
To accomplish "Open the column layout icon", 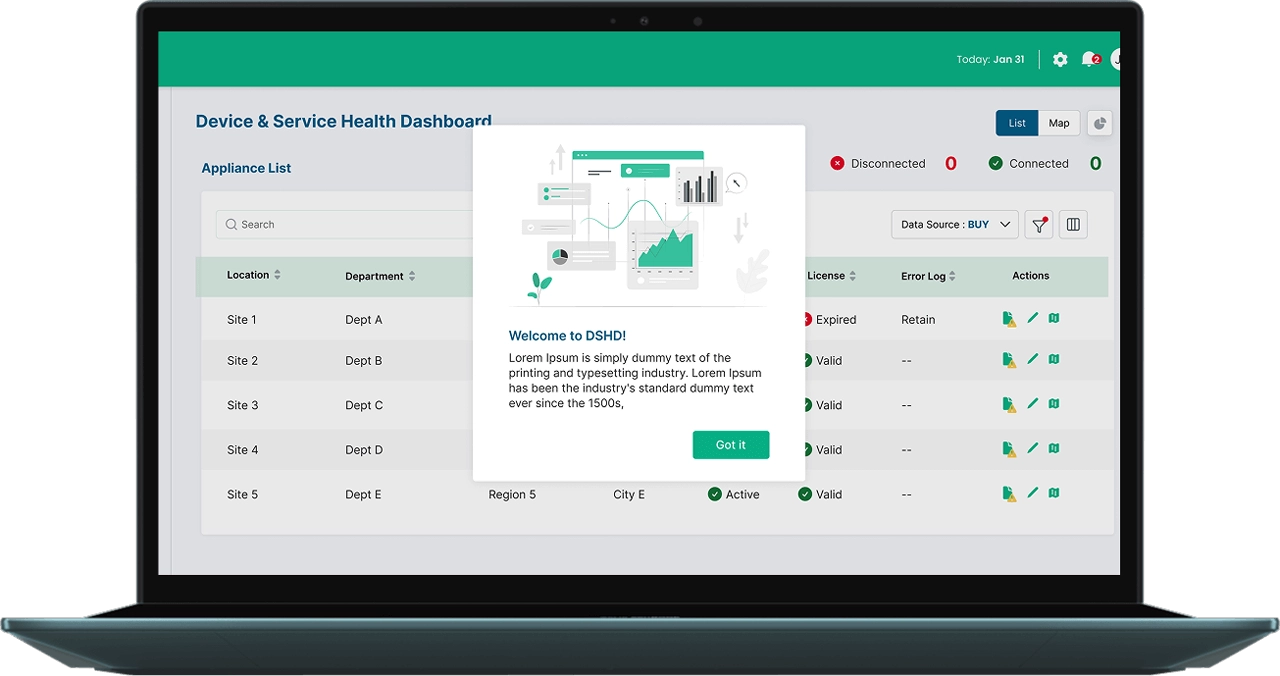I will (1073, 225).
